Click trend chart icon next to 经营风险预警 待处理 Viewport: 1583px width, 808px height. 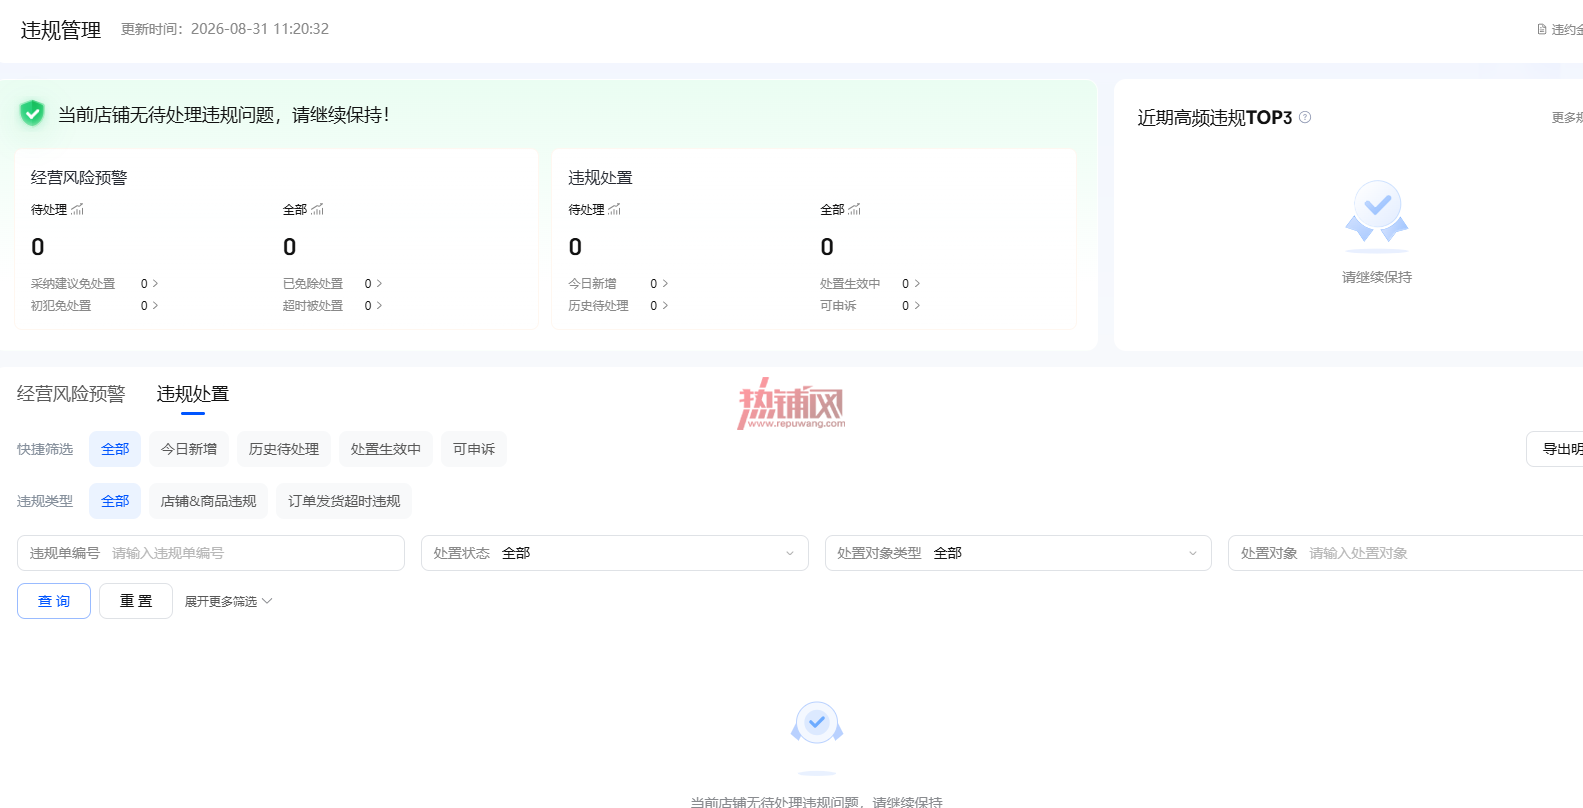pyautogui.click(x=77, y=209)
